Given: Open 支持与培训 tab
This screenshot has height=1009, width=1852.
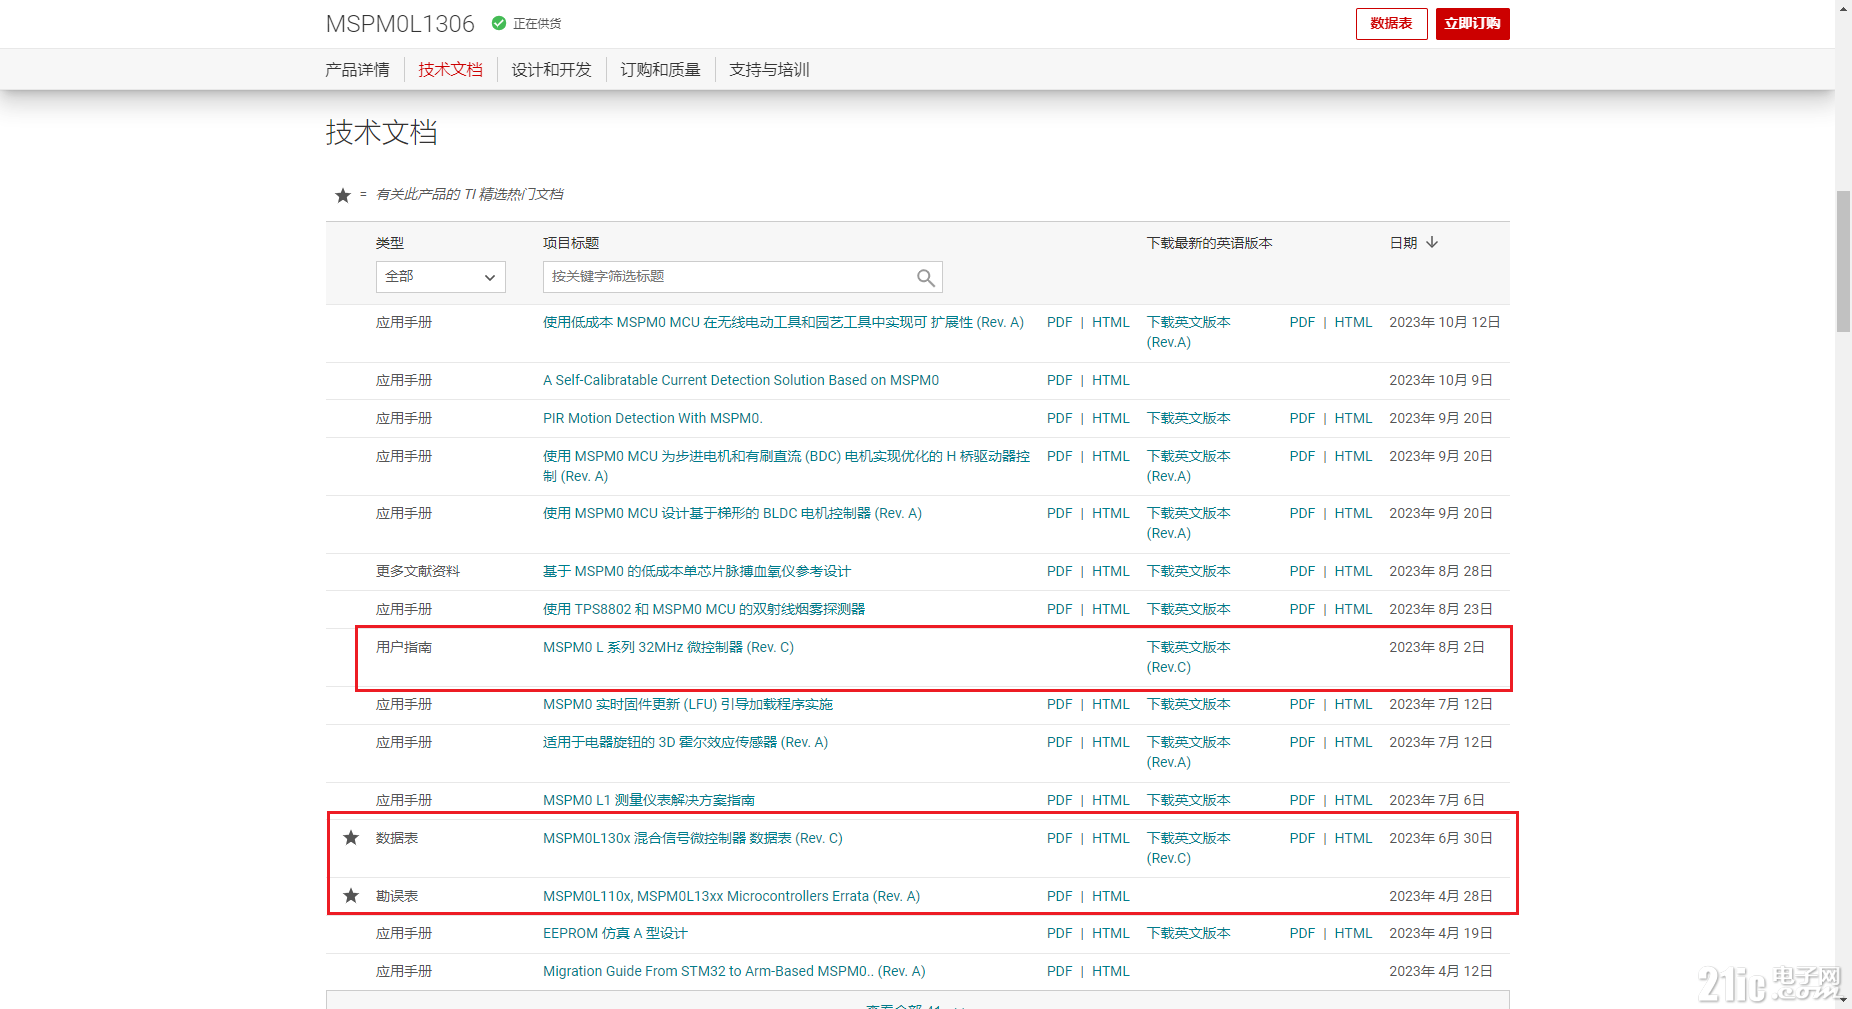Looking at the screenshot, I should tap(769, 70).
